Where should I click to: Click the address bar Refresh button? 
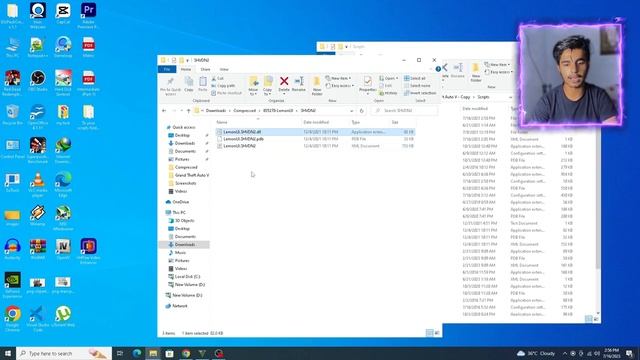coord(361,111)
